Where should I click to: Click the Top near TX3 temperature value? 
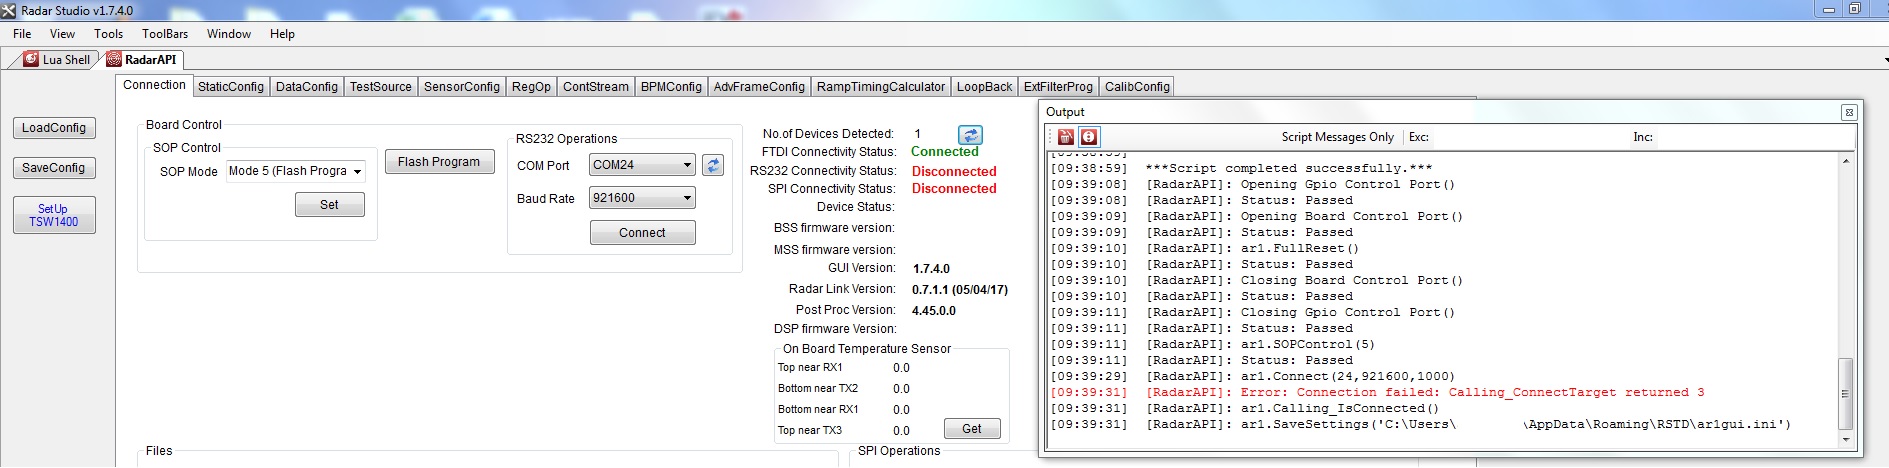(901, 431)
